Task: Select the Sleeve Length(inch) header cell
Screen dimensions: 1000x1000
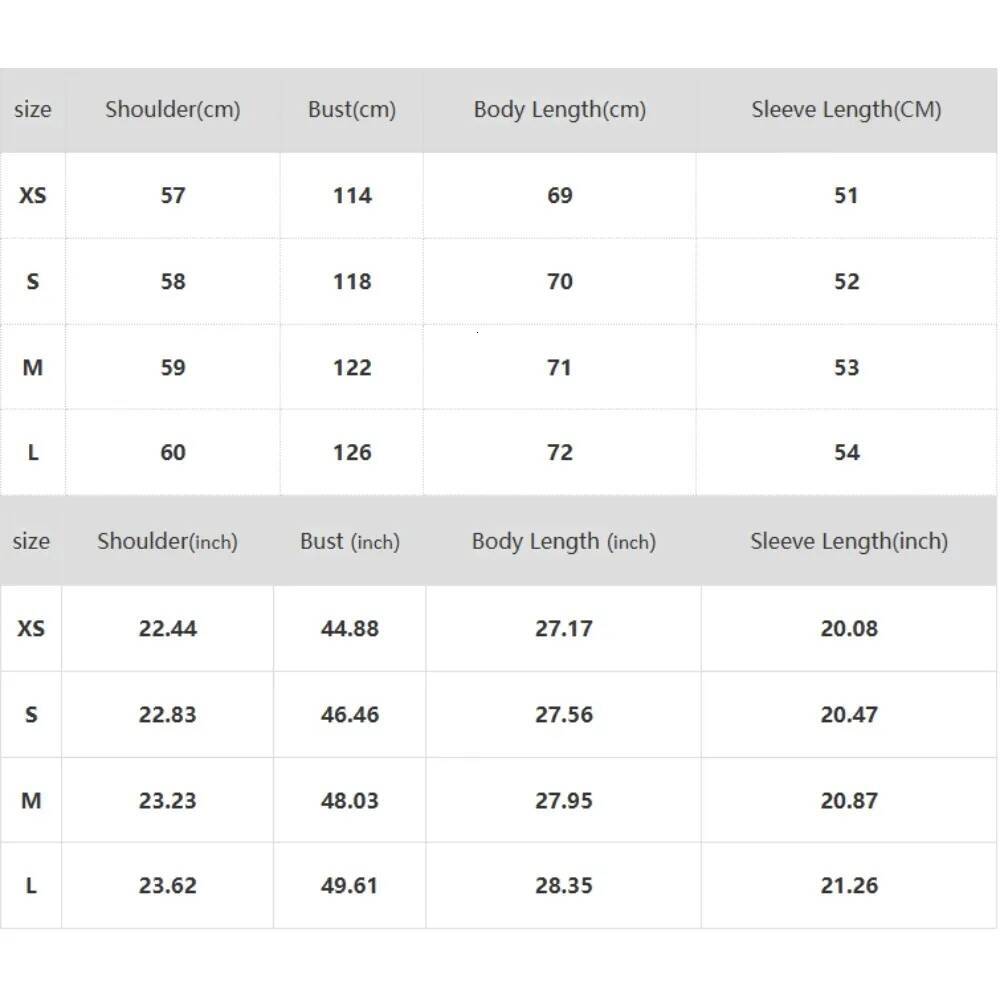Action: point(849,542)
